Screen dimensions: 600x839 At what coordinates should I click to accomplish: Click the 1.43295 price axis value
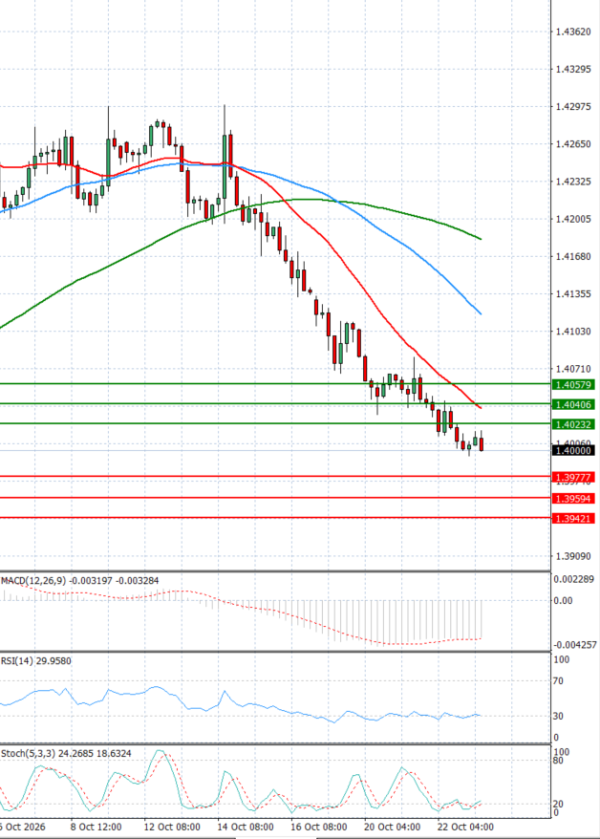(573, 69)
